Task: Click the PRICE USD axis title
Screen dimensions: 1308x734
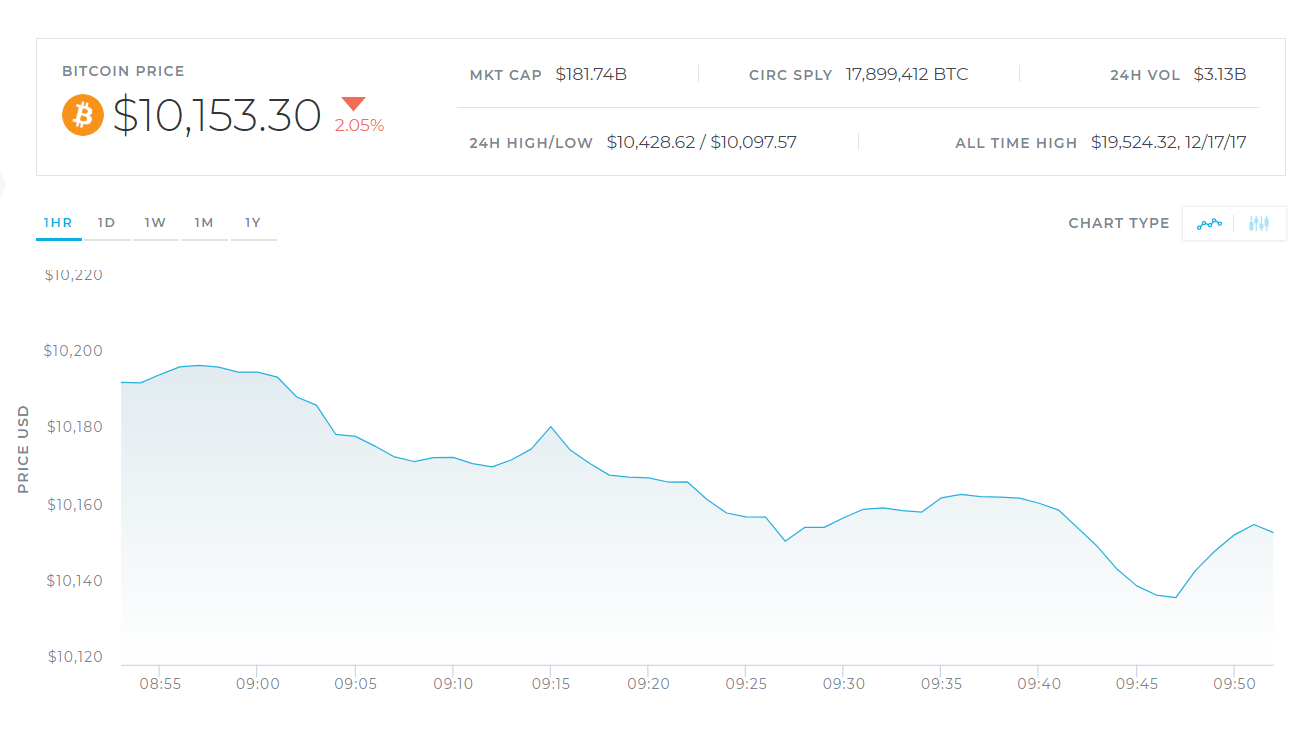Action: tap(23, 449)
